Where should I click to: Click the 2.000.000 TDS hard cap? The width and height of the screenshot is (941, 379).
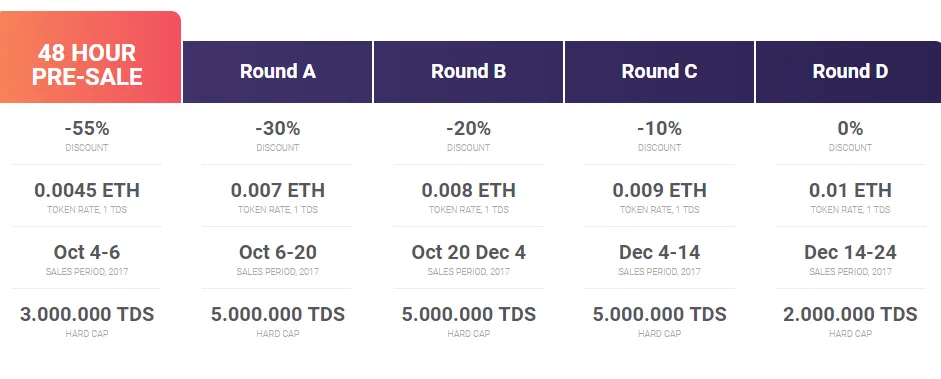point(850,314)
